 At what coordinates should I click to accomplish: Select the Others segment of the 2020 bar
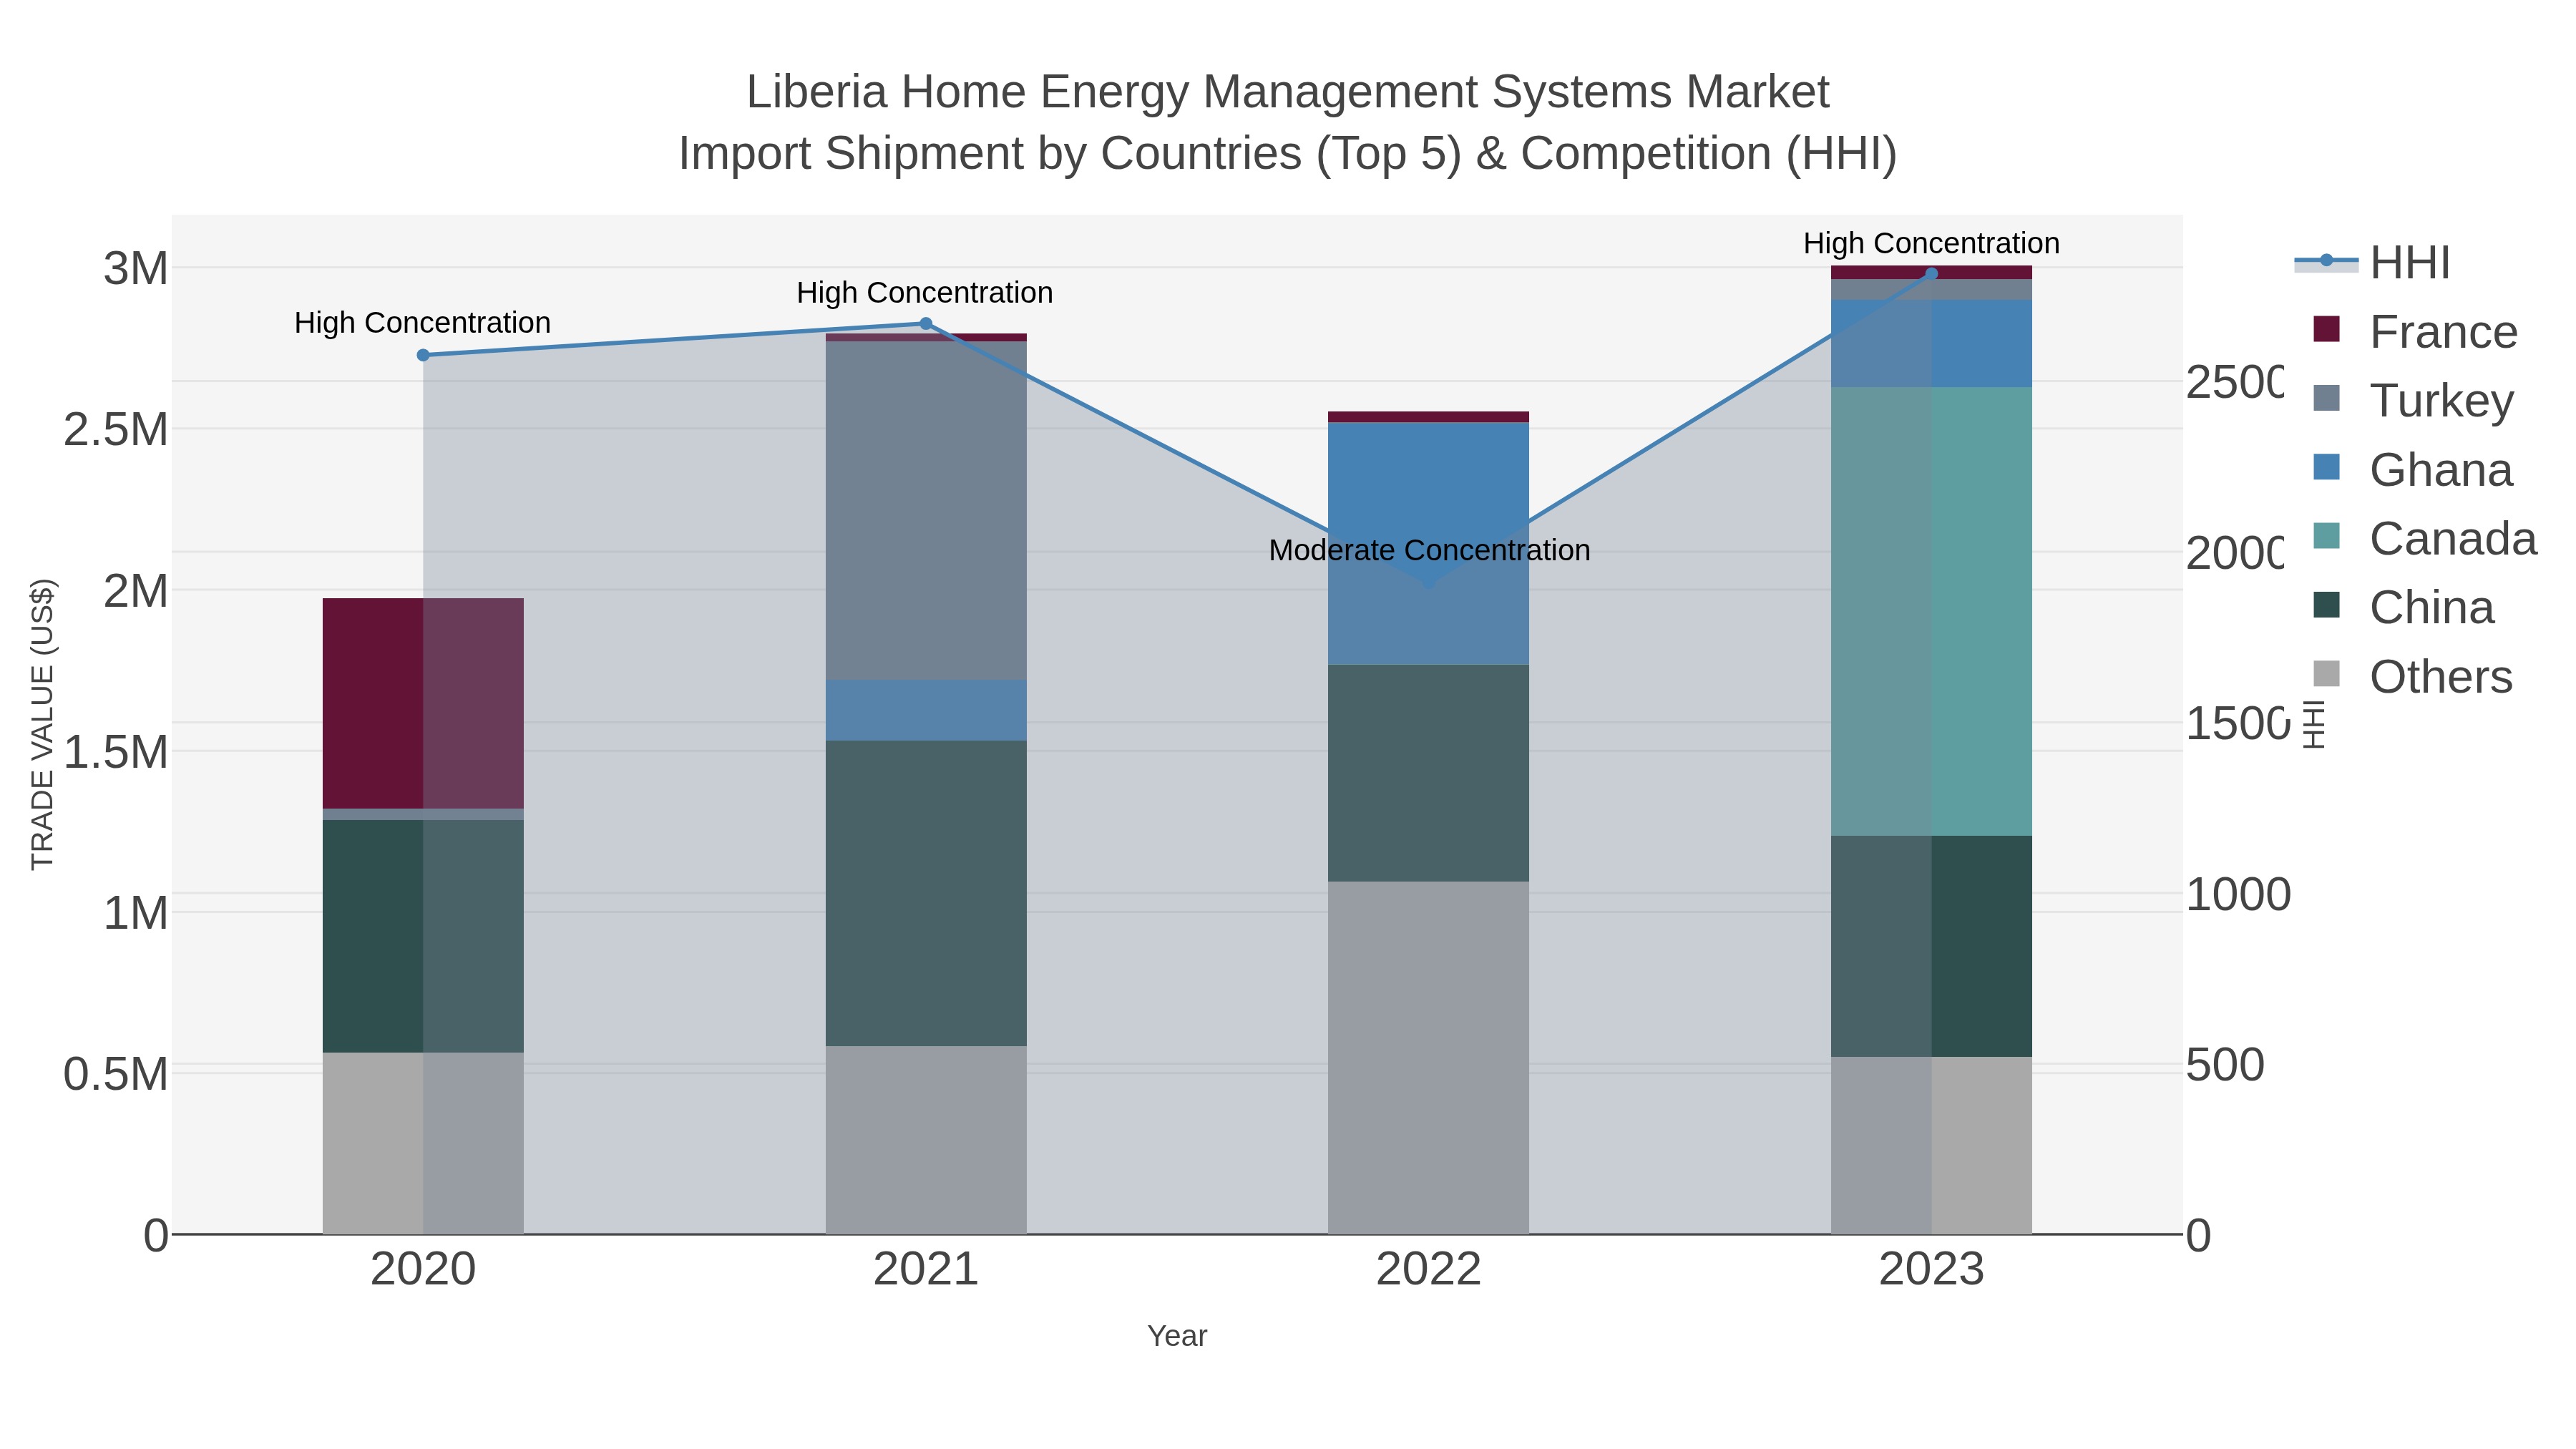point(423,1144)
